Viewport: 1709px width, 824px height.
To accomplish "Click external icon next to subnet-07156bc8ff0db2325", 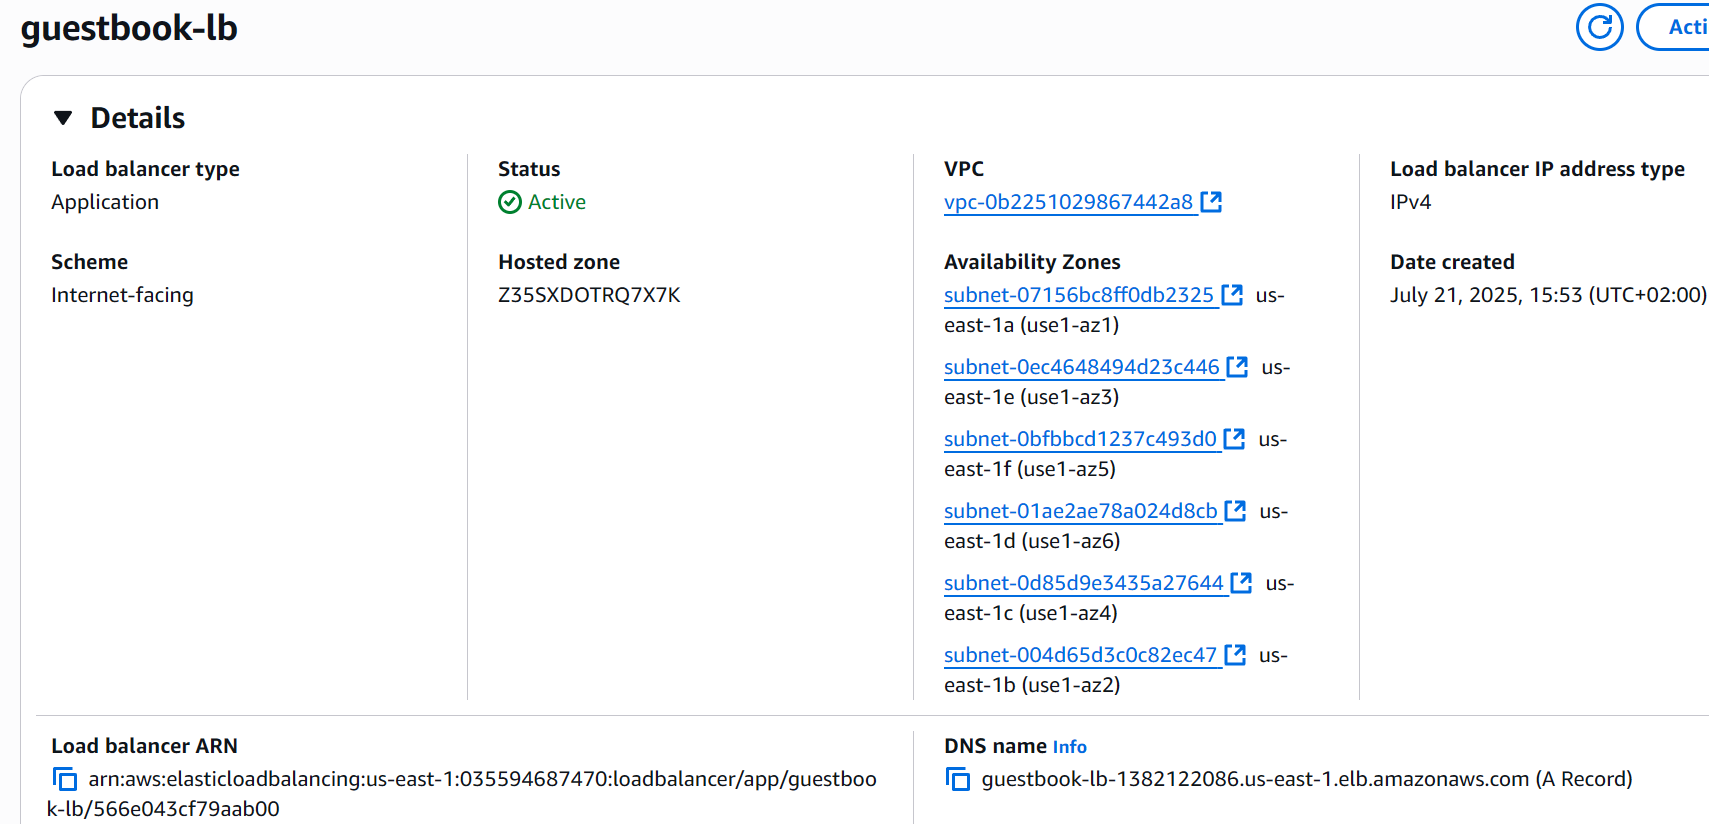I will click(x=1232, y=295).
